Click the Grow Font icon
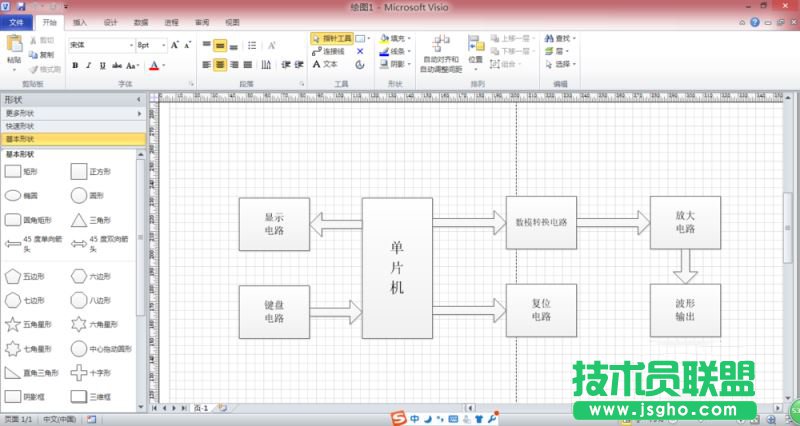The image size is (800, 426). (x=175, y=45)
